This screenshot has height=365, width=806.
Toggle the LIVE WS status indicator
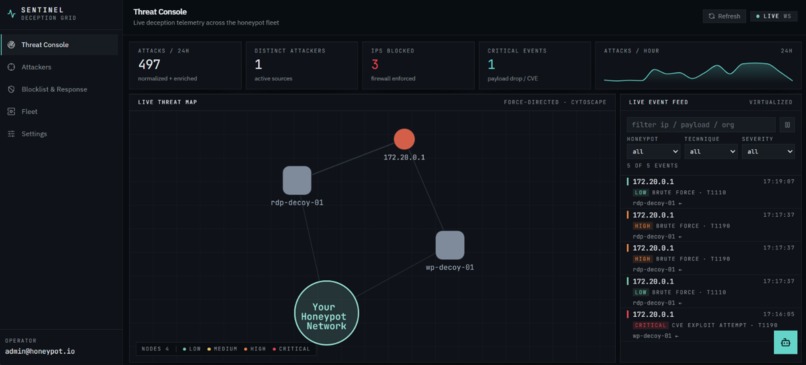[x=774, y=16]
